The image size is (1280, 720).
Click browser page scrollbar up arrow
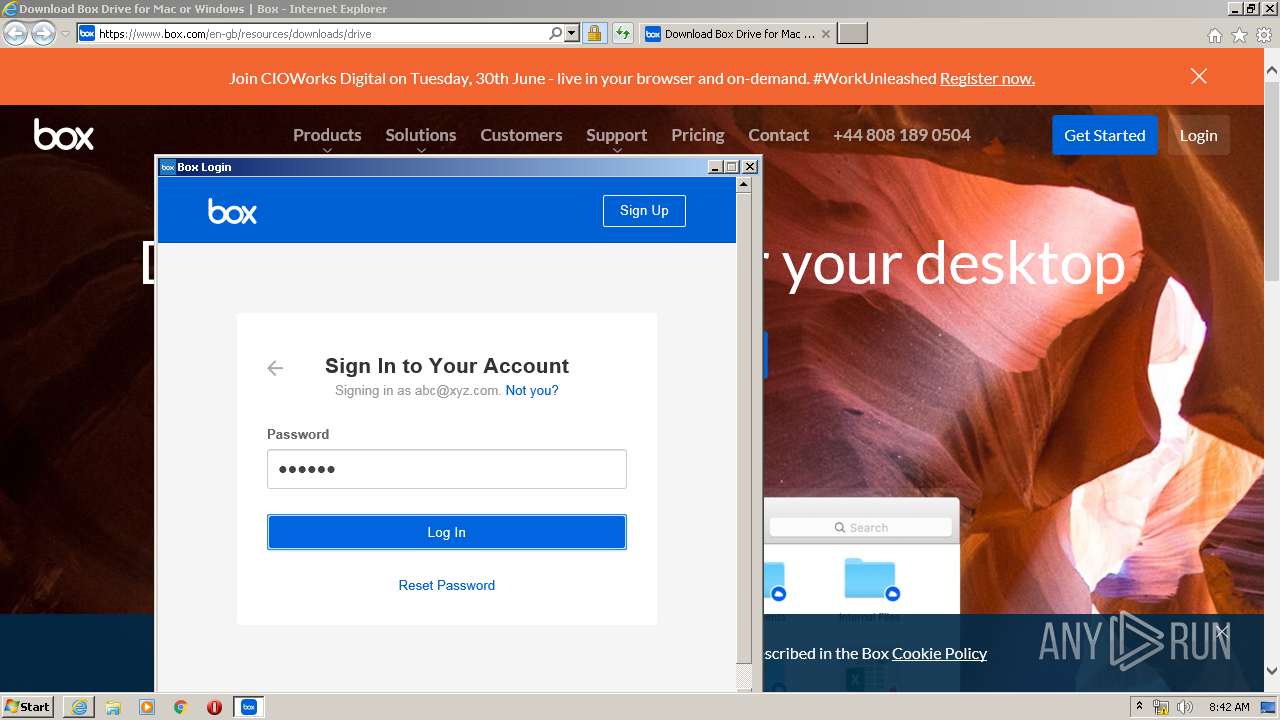[x=1272, y=71]
